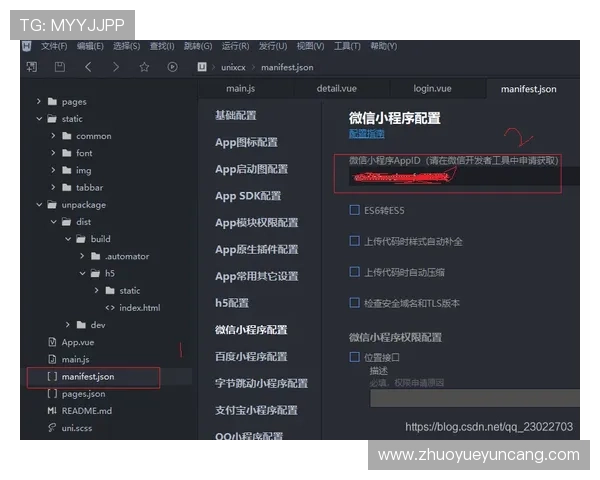The height and width of the screenshot is (480, 600).
Task: Expand the static folder under h5
Action: click(96, 291)
